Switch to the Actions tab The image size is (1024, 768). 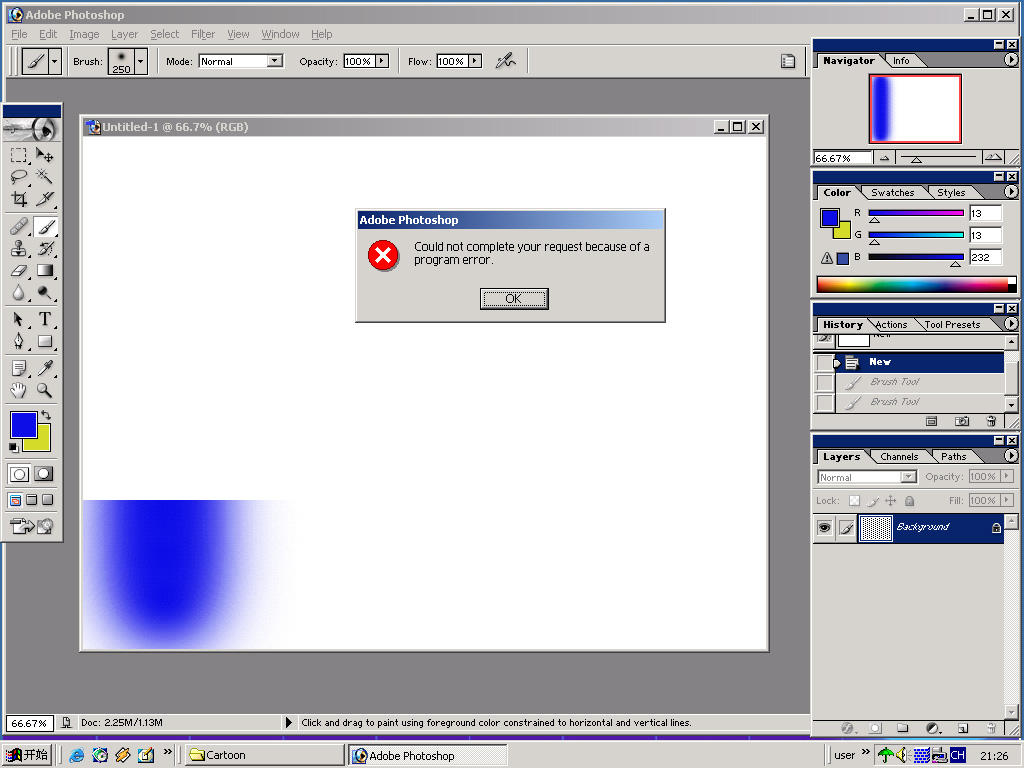click(x=891, y=325)
